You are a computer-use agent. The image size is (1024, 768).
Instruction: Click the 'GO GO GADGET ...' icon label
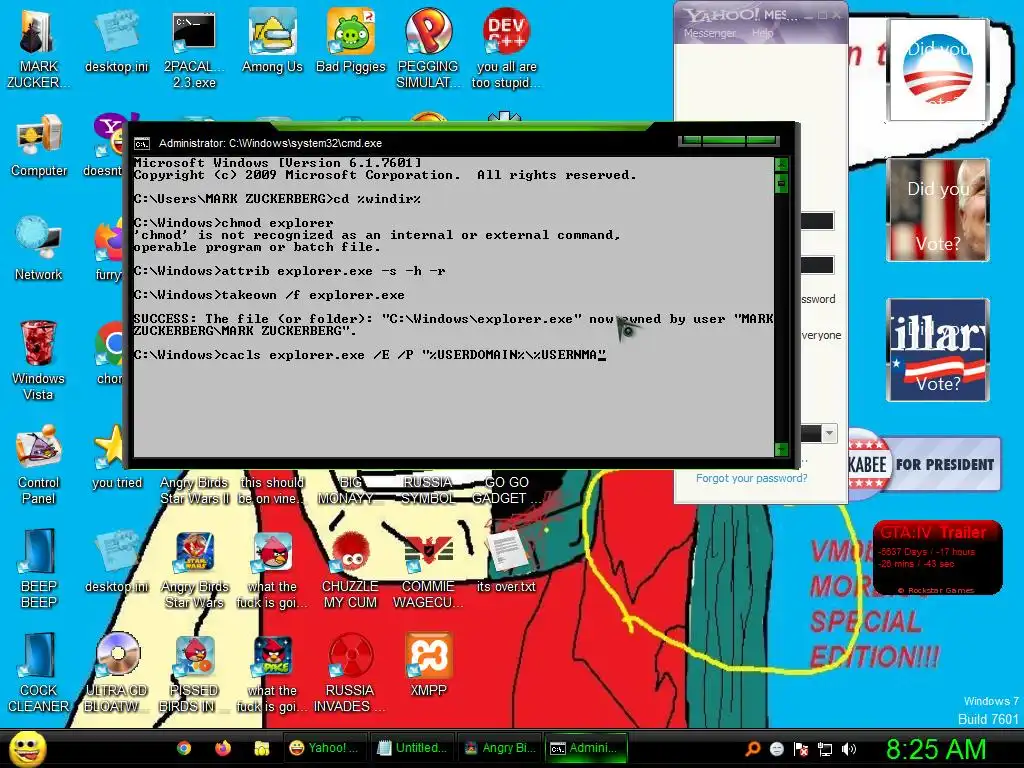(507, 490)
